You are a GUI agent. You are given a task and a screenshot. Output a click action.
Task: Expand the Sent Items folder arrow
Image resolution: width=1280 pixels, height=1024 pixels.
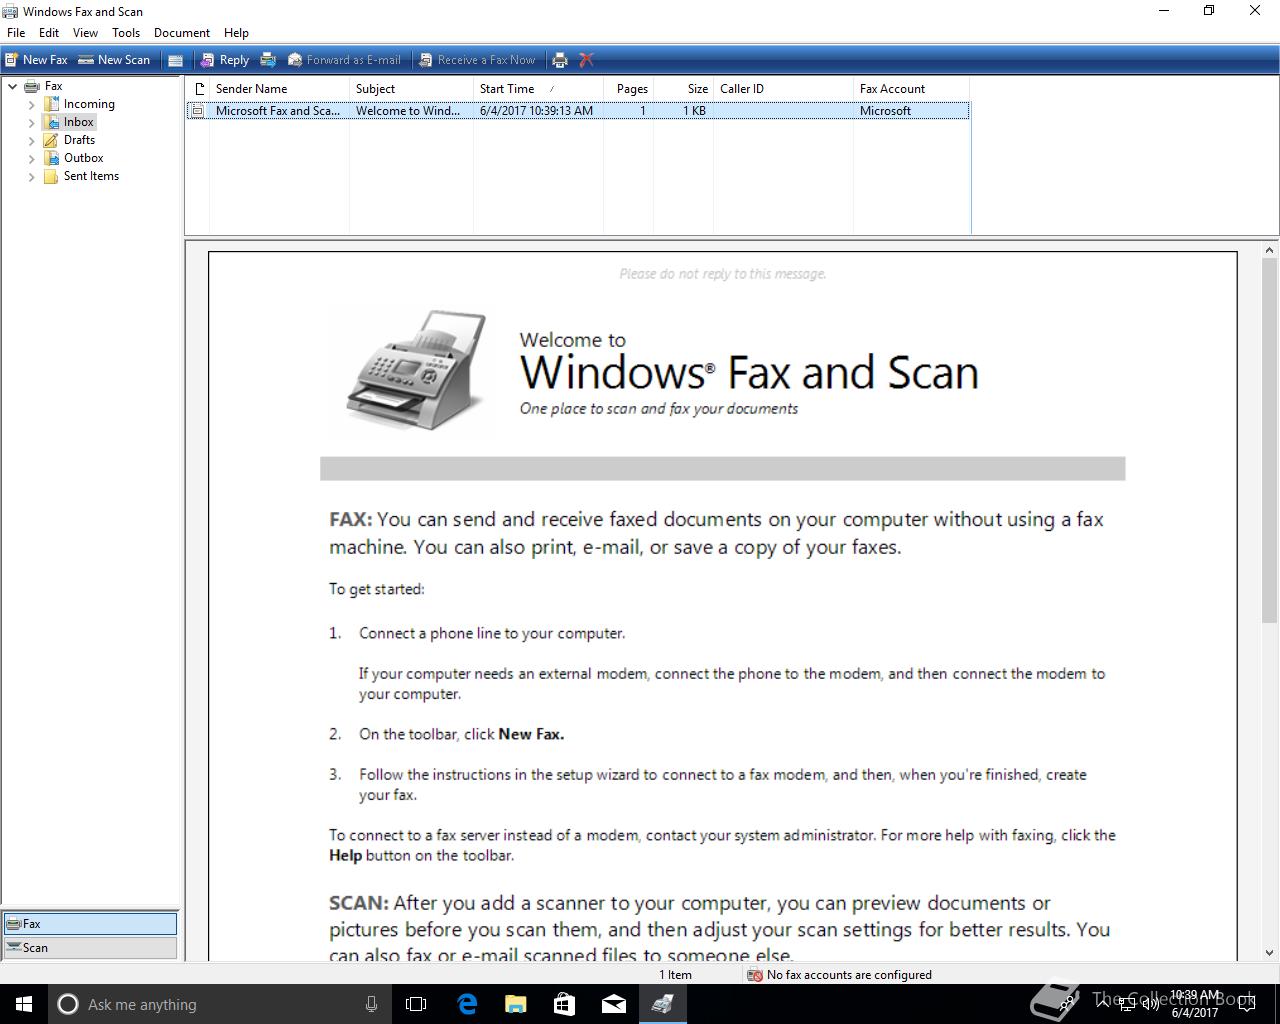pyautogui.click(x=31, y=176)
